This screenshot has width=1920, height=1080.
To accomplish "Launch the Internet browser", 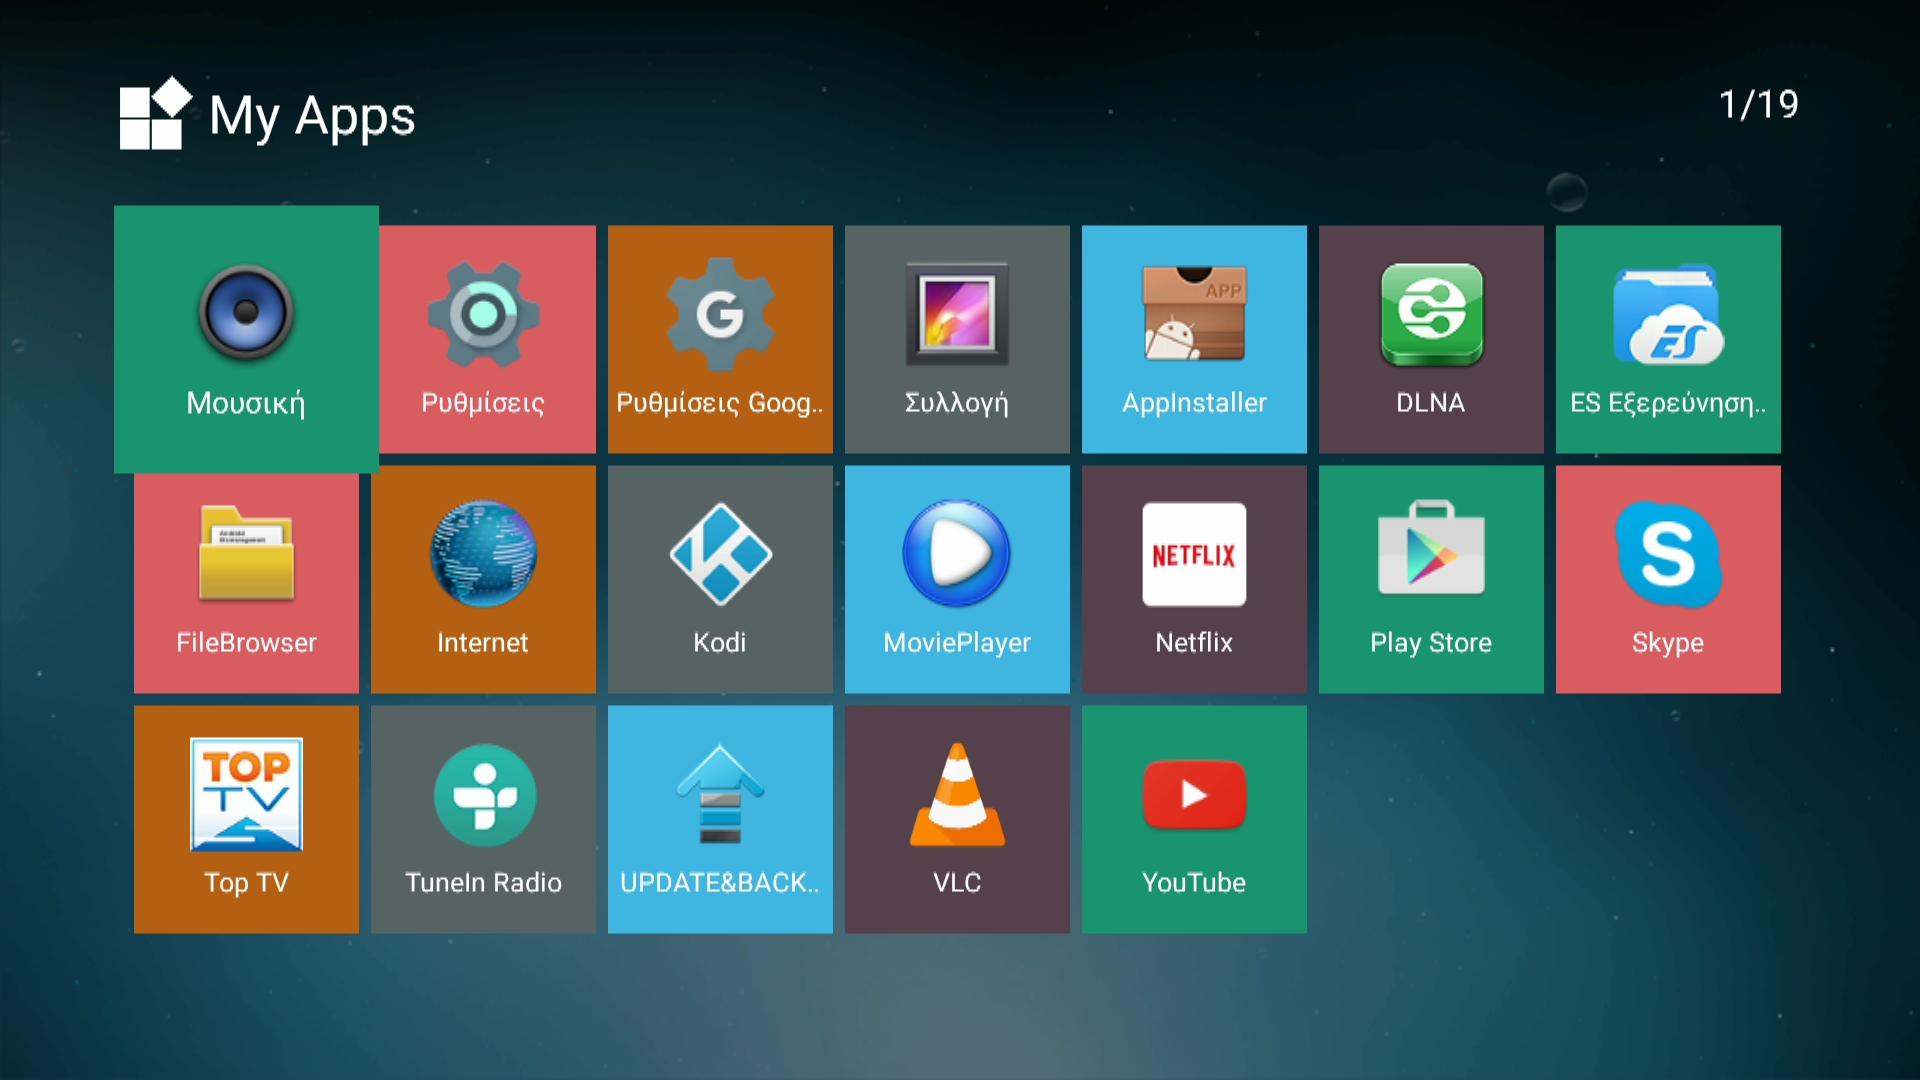I will point(483,579).
